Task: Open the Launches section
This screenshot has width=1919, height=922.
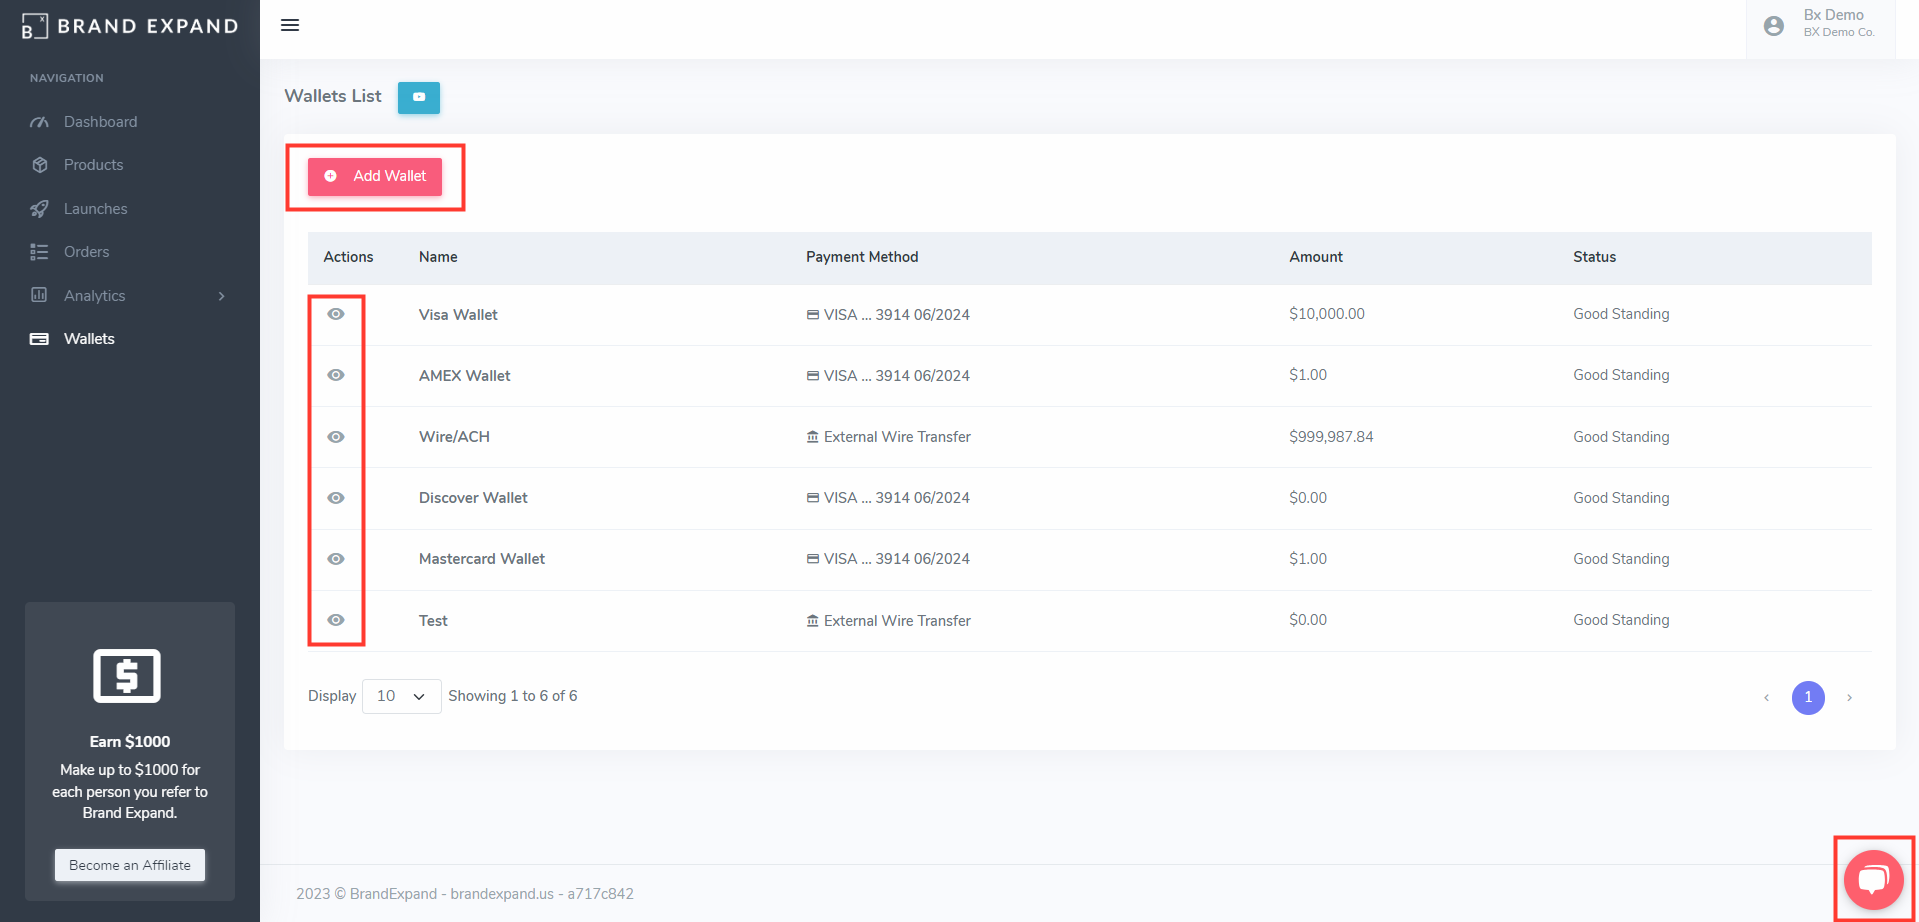Action: coord(95,209)
